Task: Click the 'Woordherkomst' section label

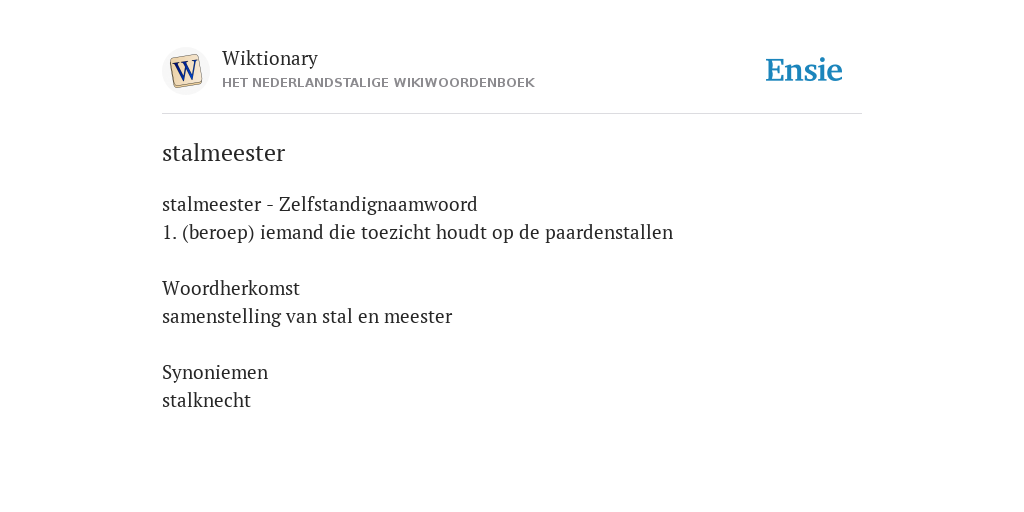Action: [x=231, y=288]
